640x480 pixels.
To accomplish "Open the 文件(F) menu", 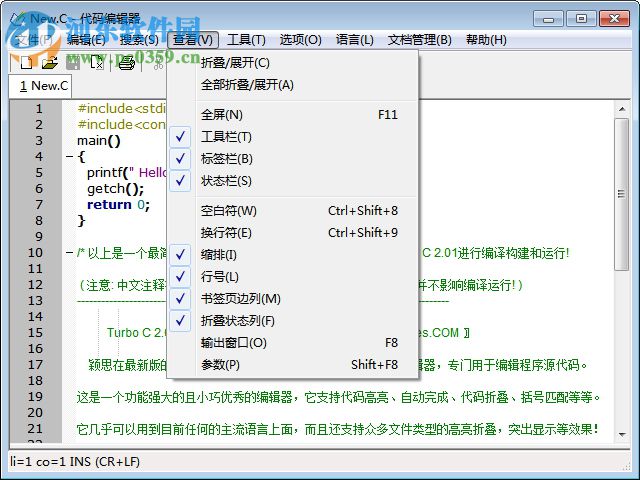I will (x=34, y=40).
